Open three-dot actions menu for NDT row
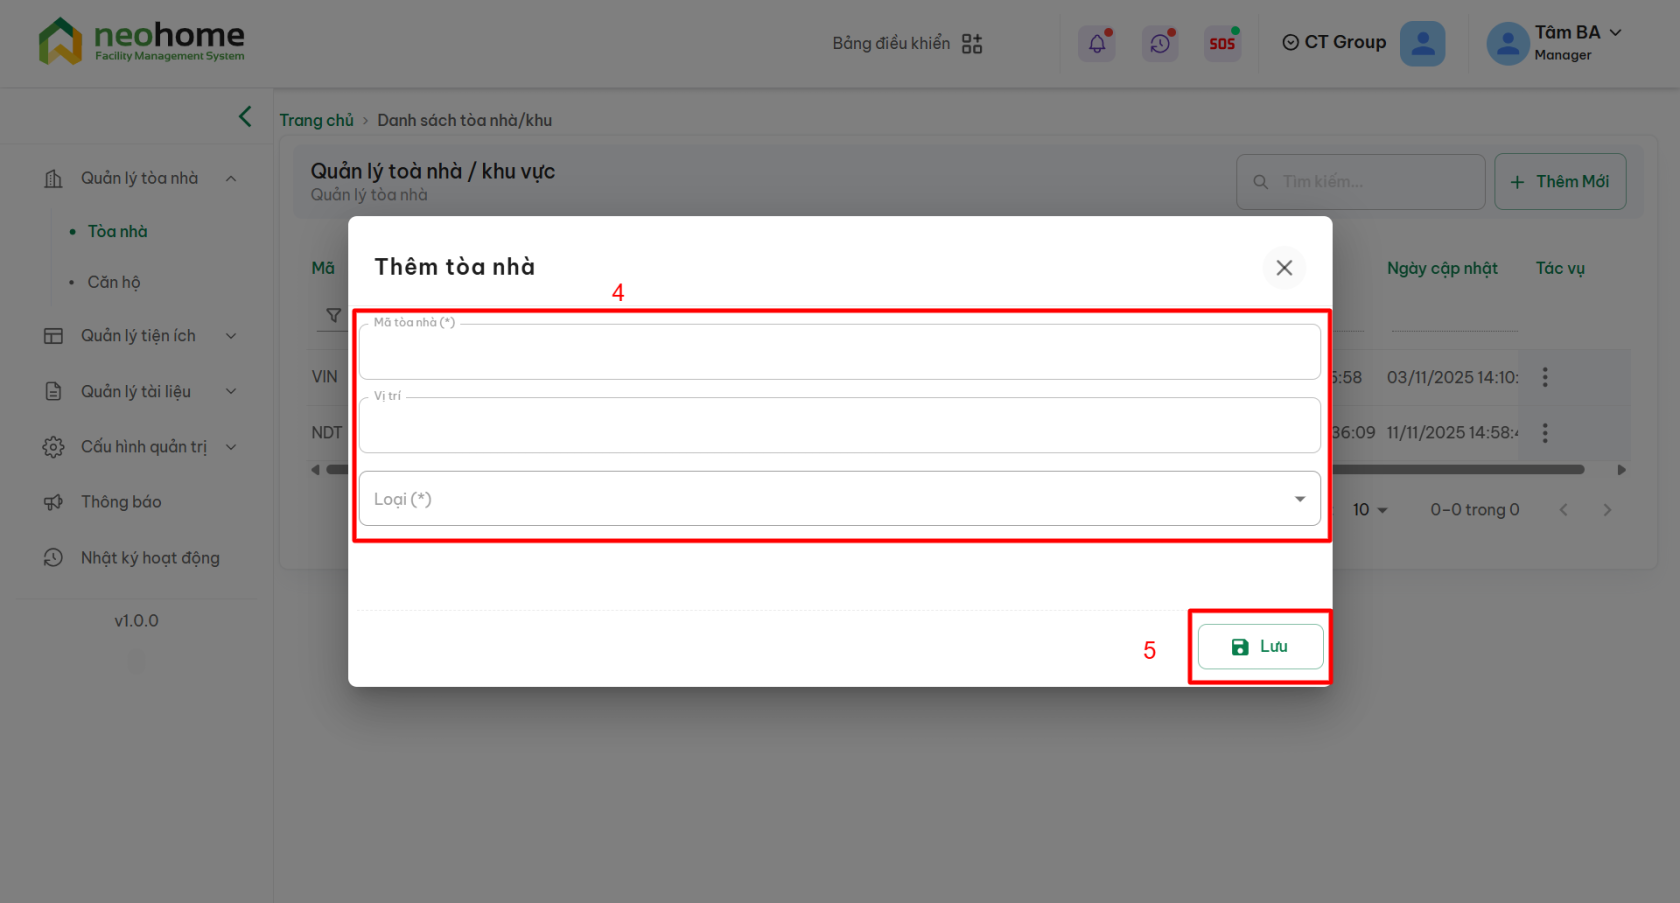The image size is (1680, 903). 1545,433
